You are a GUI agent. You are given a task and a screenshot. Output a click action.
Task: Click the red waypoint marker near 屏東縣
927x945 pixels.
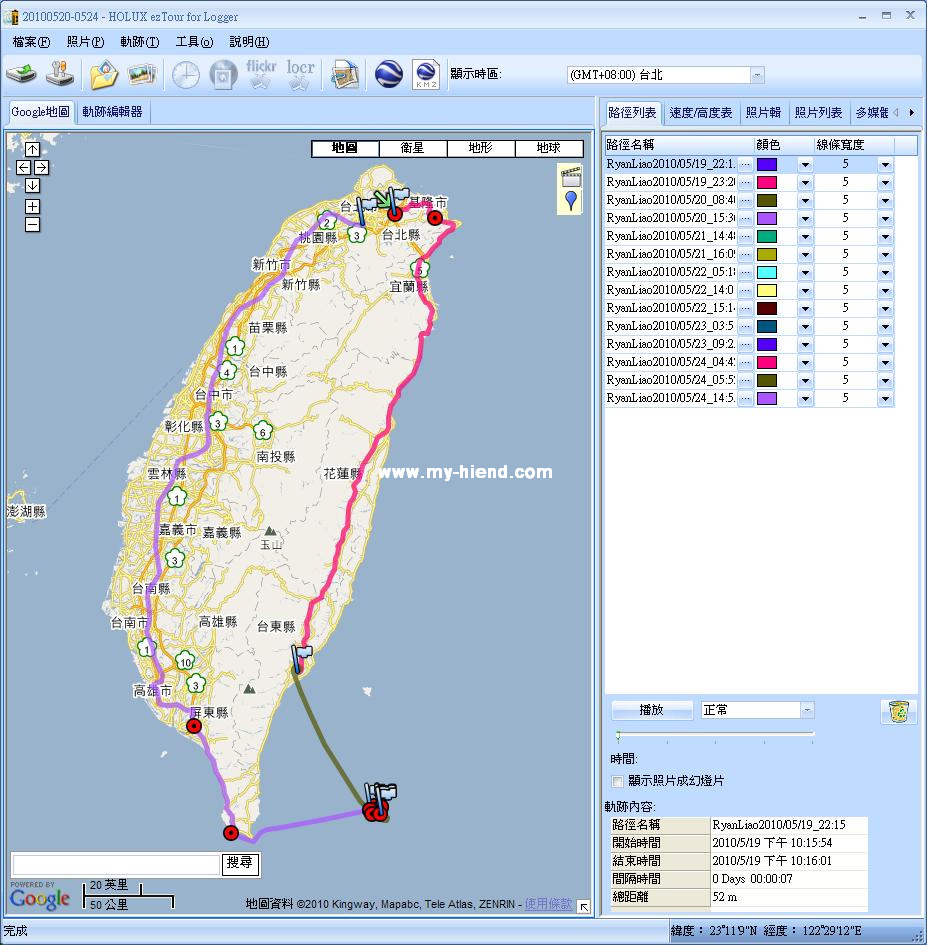(x=193, y=726)
